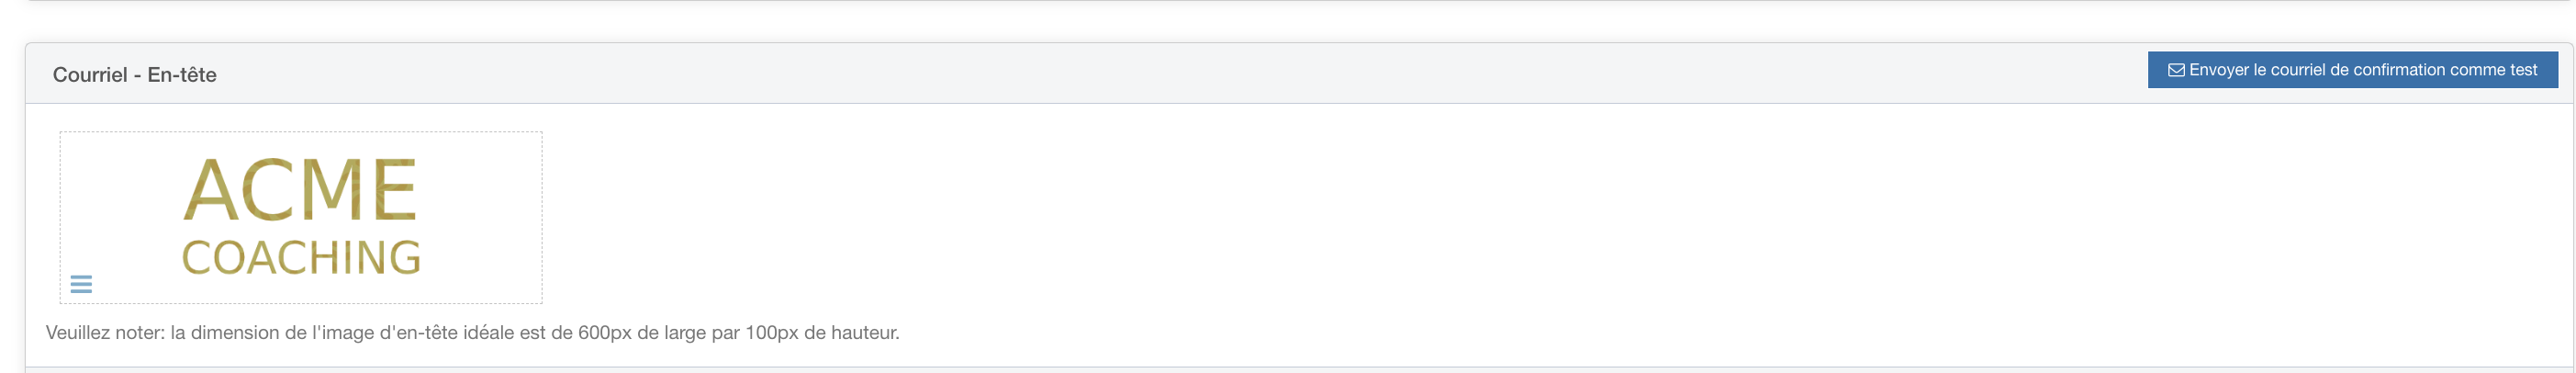This screenshot has width=2576, height=373.
Task: Click the mail icon beside "Envoyer"
Action: (2175, 70)
